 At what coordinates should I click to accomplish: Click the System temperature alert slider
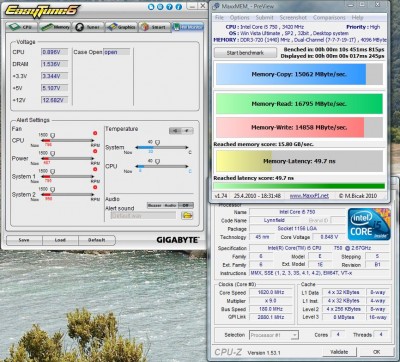point(162,147)
